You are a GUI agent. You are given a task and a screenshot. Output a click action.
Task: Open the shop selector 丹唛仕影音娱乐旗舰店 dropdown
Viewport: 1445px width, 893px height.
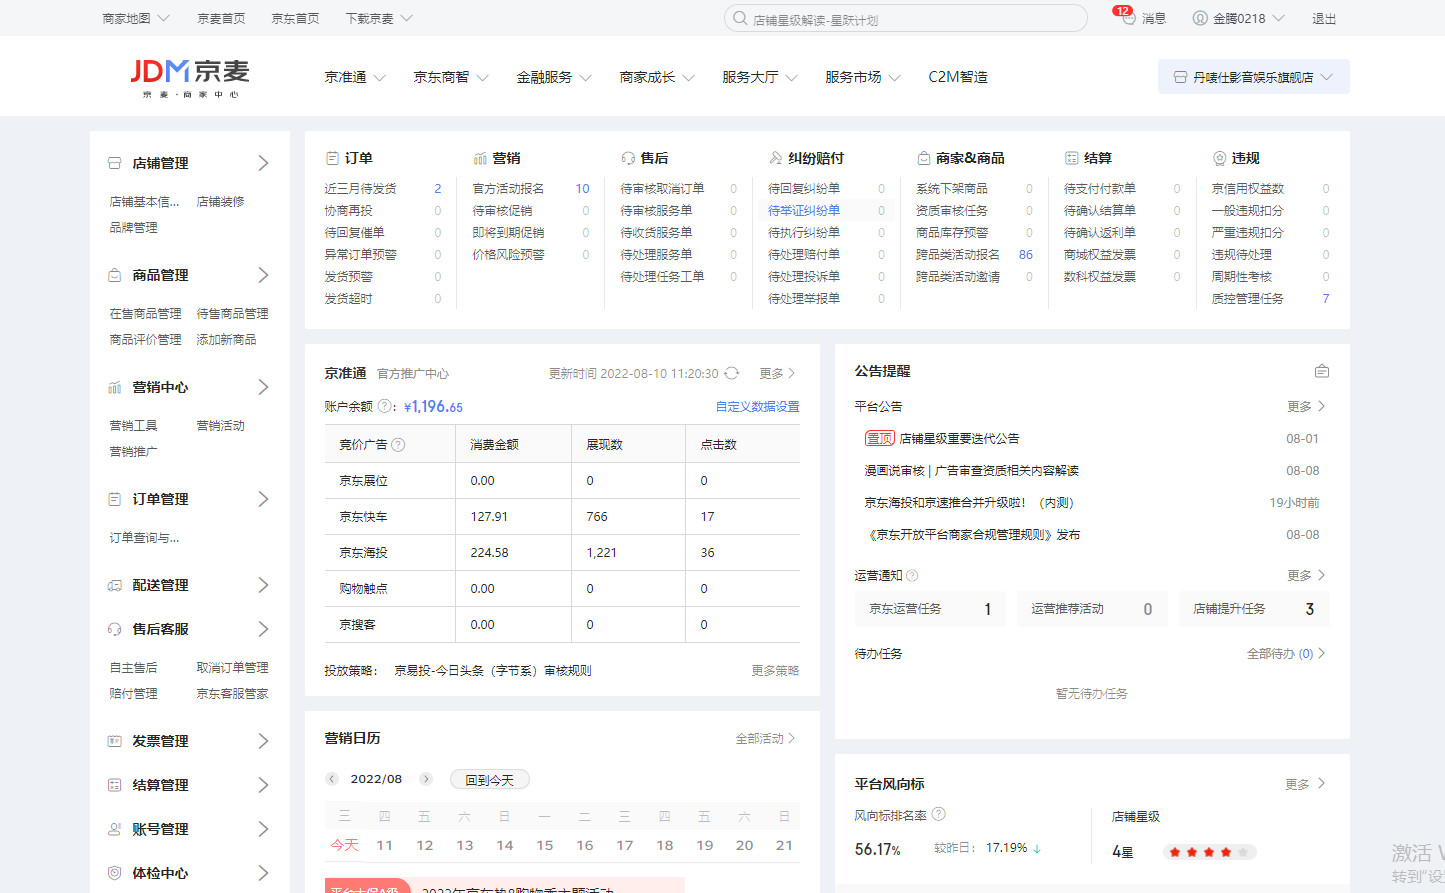[x=1254, y=77]
